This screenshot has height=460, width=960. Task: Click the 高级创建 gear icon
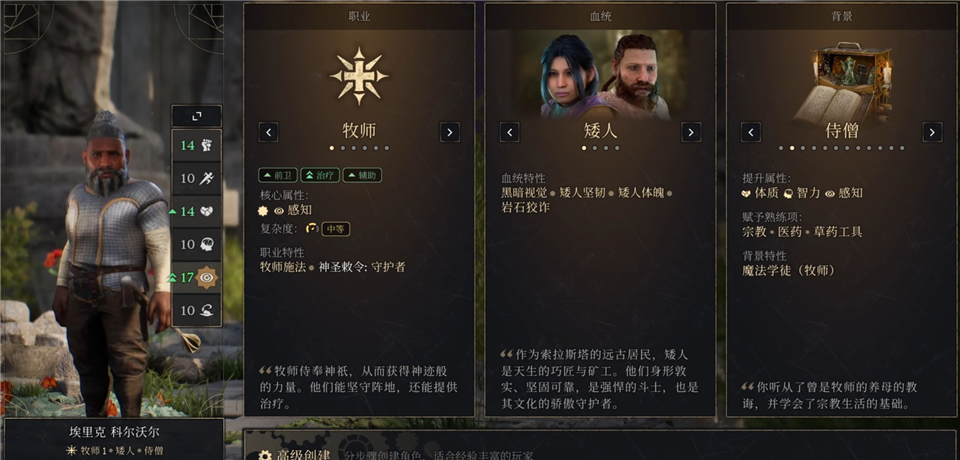(264, 455)
